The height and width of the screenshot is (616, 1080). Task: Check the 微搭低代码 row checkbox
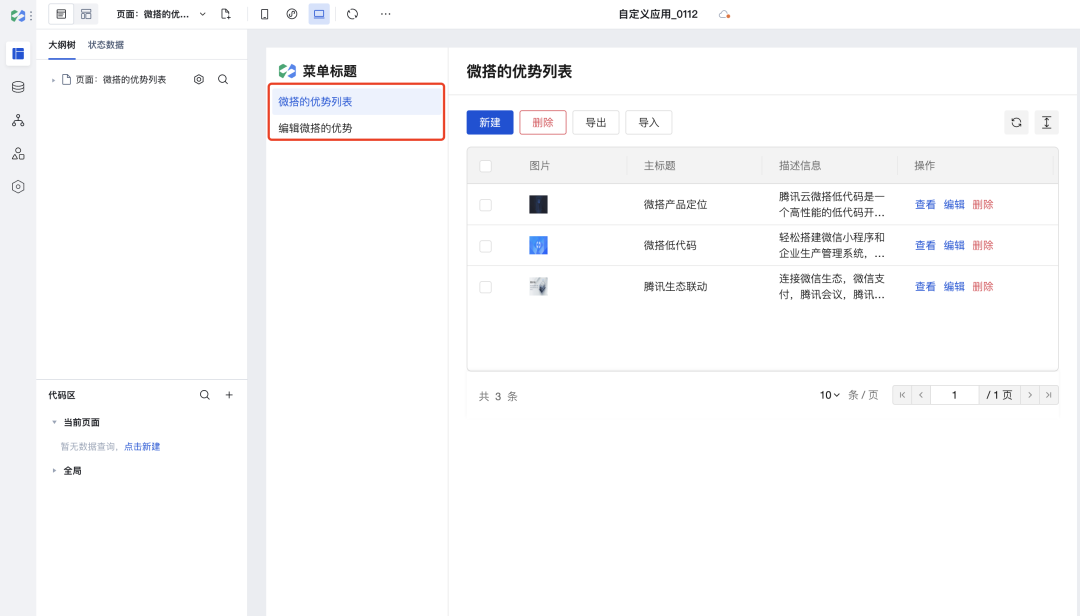(486, 246)
